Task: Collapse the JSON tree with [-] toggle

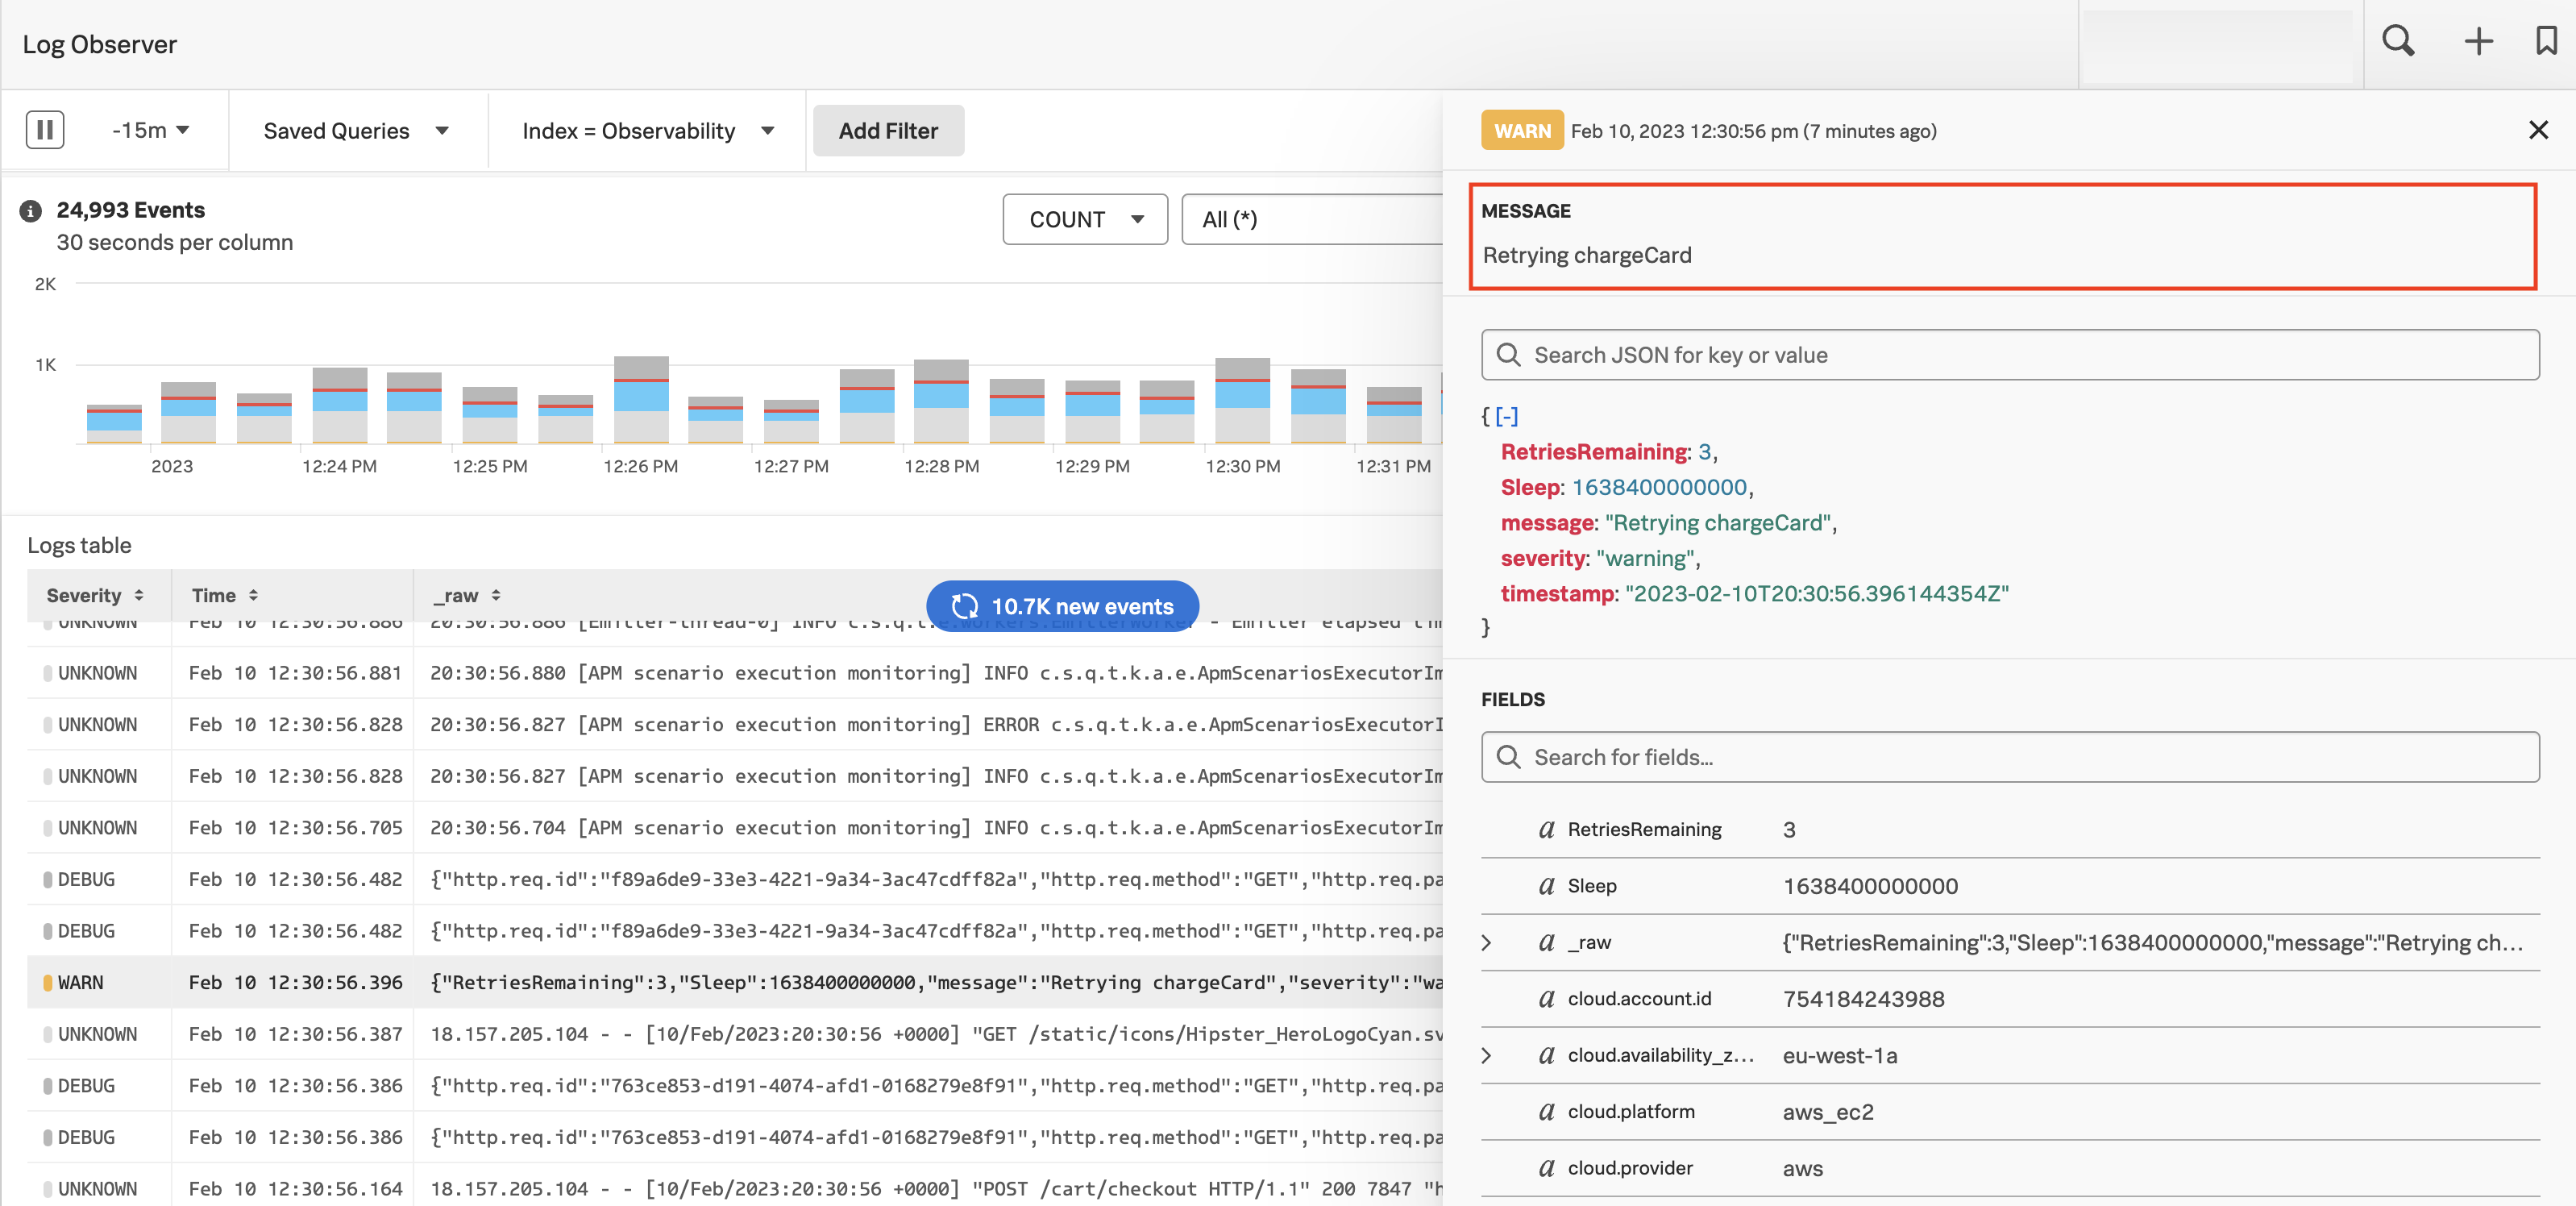Action: point(1507,416)
